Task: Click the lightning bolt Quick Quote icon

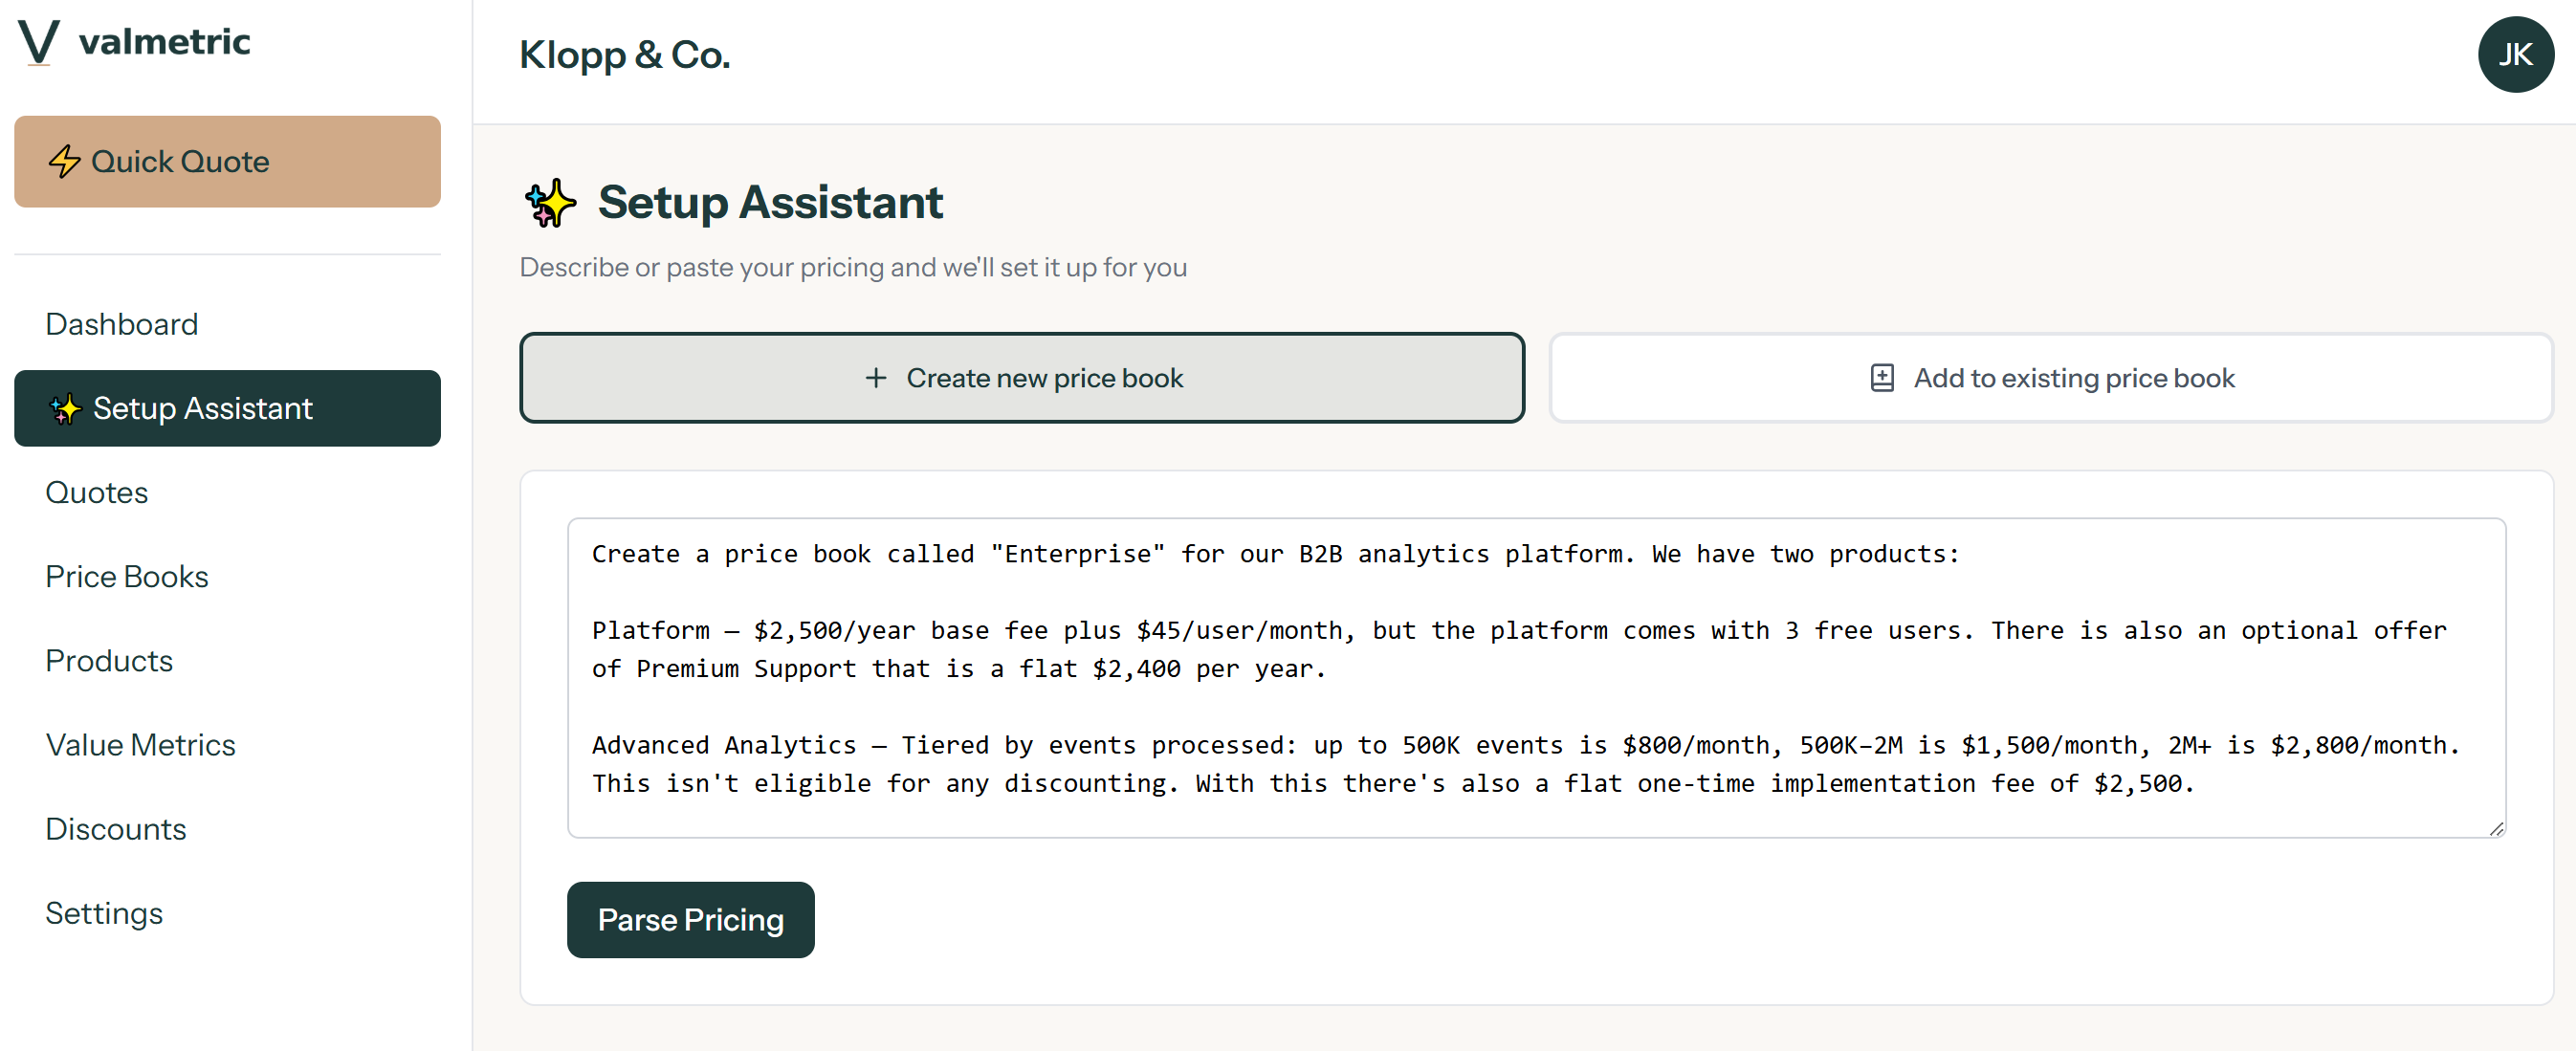Action: [65, 161]
